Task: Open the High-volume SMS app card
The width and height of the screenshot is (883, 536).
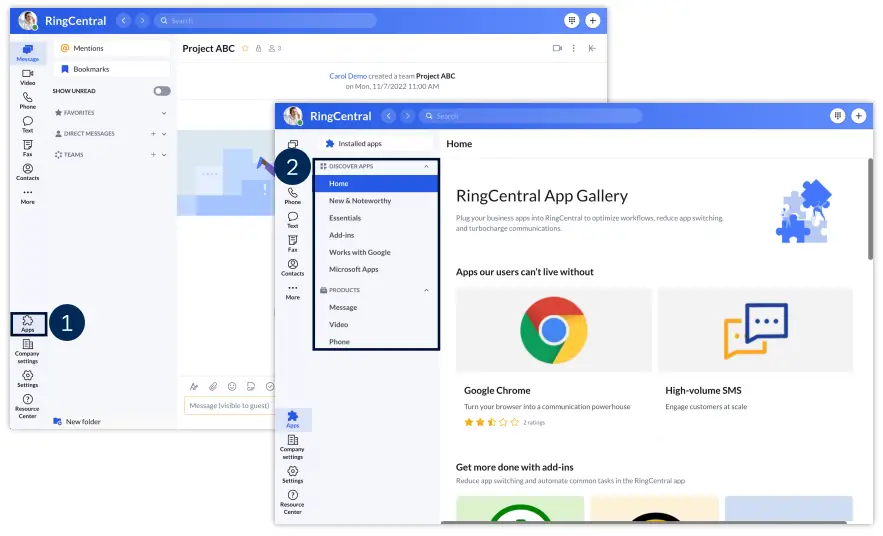Action: pos(755,350)
